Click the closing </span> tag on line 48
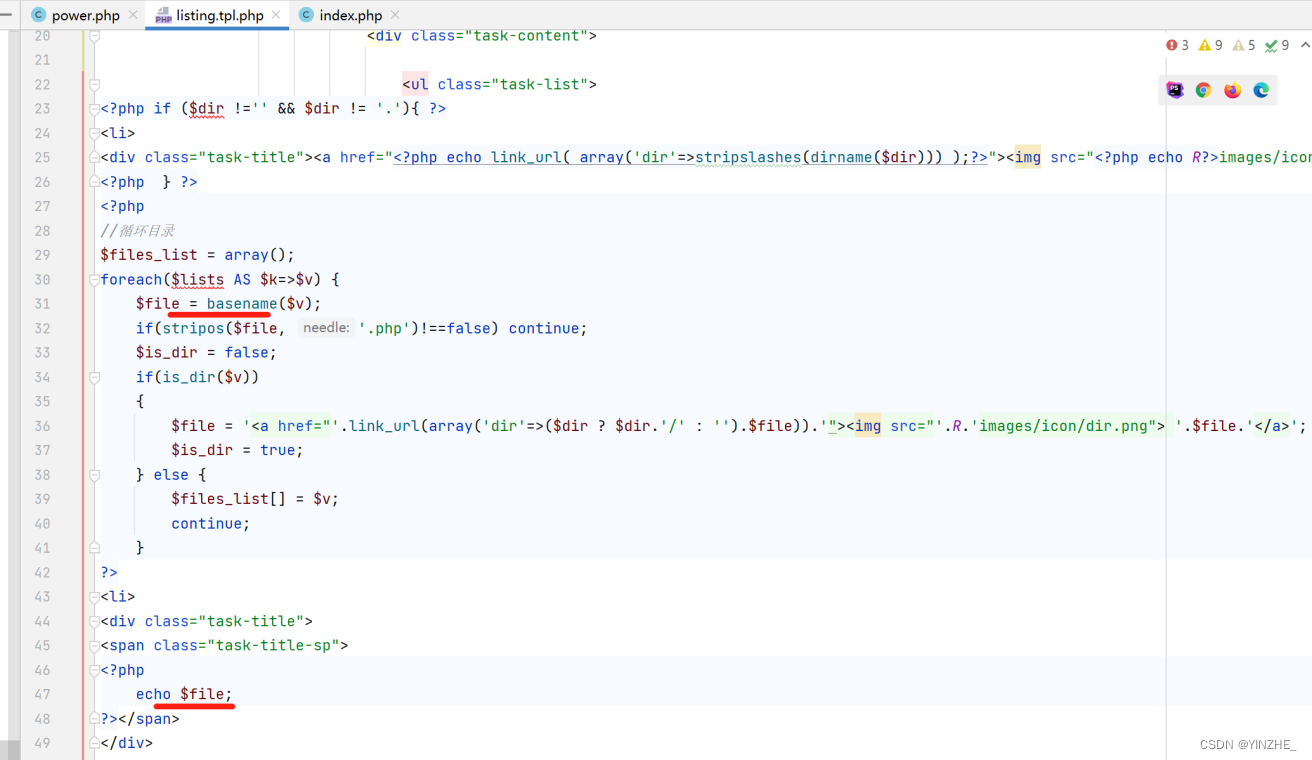Image resolution: width=1312 pixels, height=760 pixels. 149,718
